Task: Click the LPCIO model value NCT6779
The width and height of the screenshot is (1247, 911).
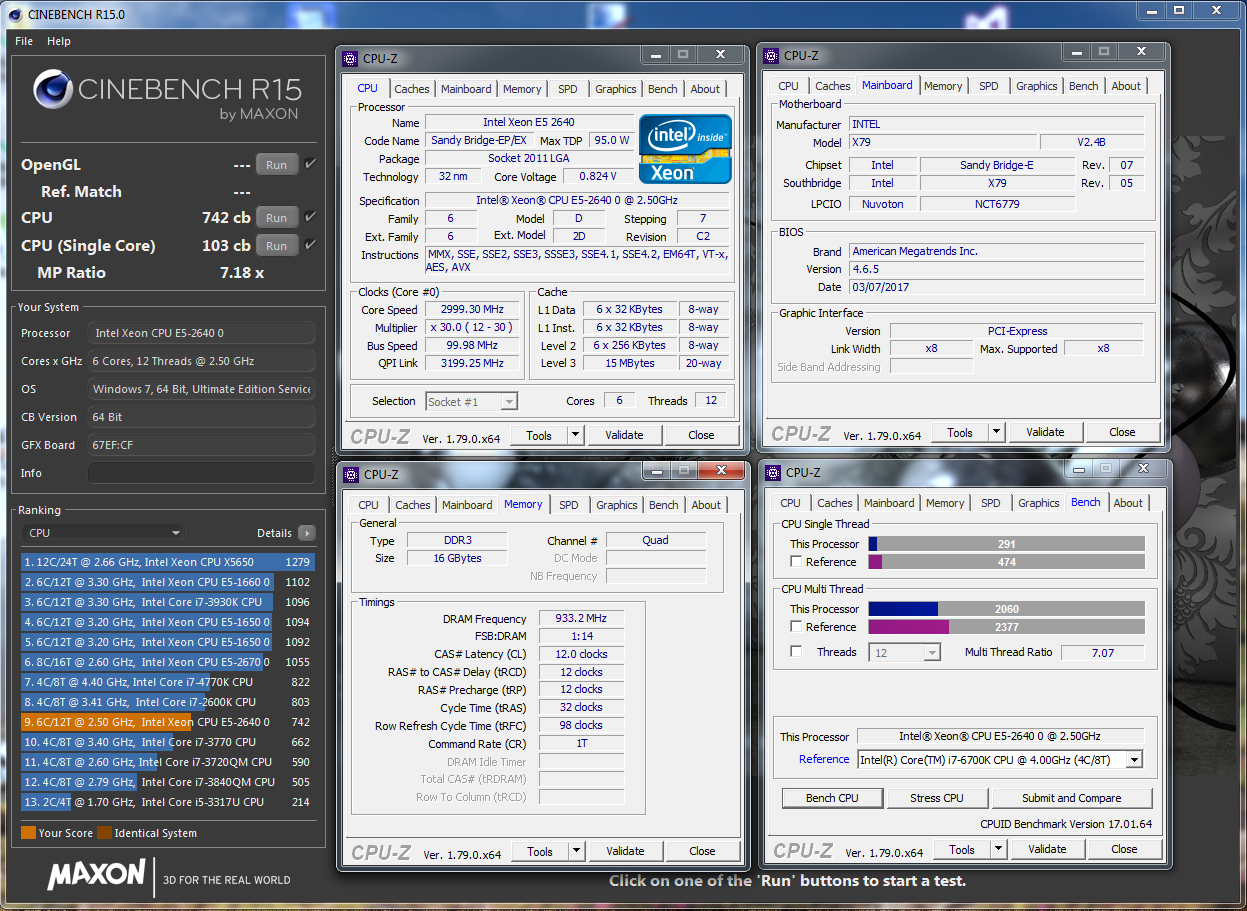Action: [x=997, y=203]
